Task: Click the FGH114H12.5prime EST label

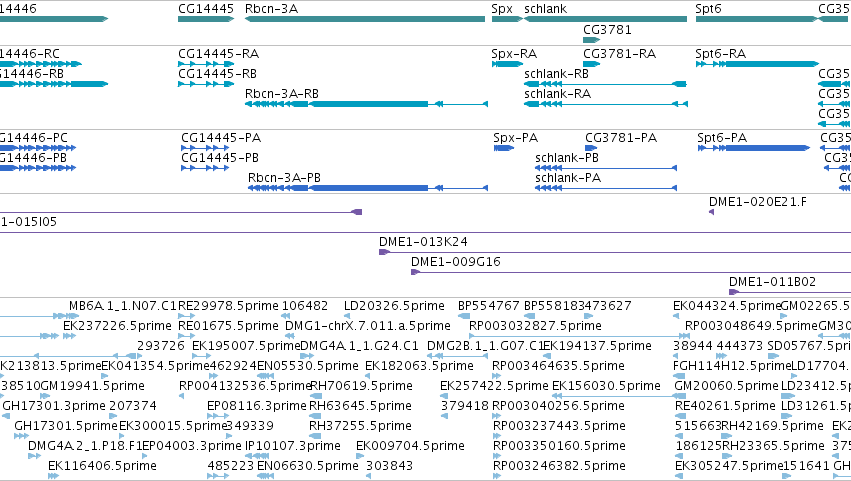Action: (732, 366)
